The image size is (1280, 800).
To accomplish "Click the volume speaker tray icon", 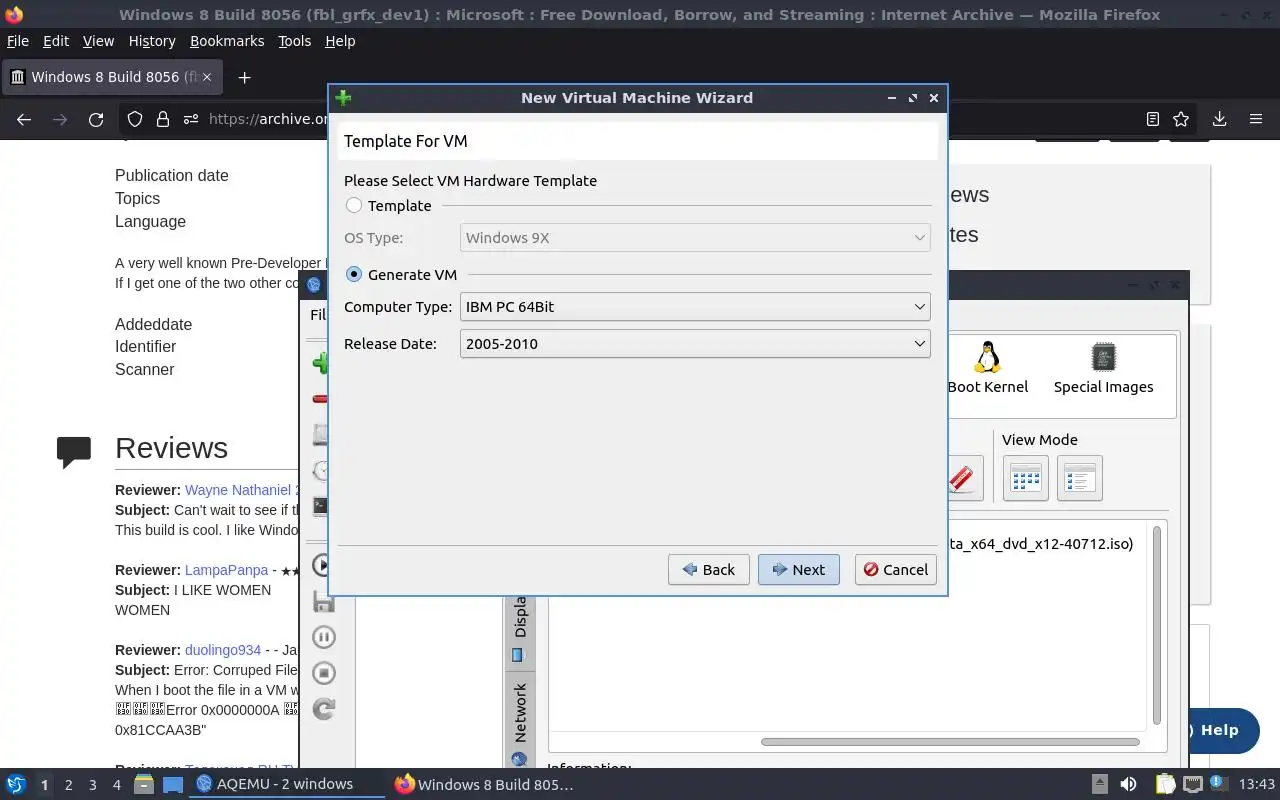I will pyautogui.click(x=1128, y=784).
